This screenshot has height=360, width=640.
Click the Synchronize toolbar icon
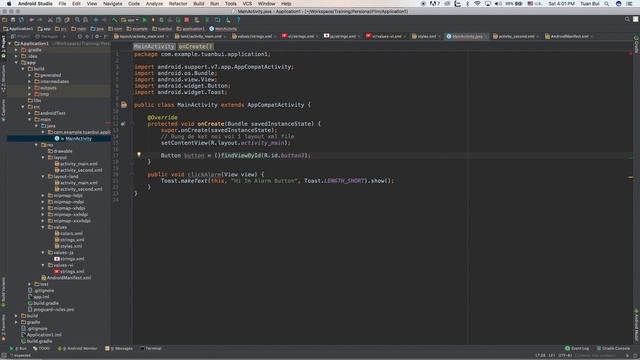click(21, 20)
